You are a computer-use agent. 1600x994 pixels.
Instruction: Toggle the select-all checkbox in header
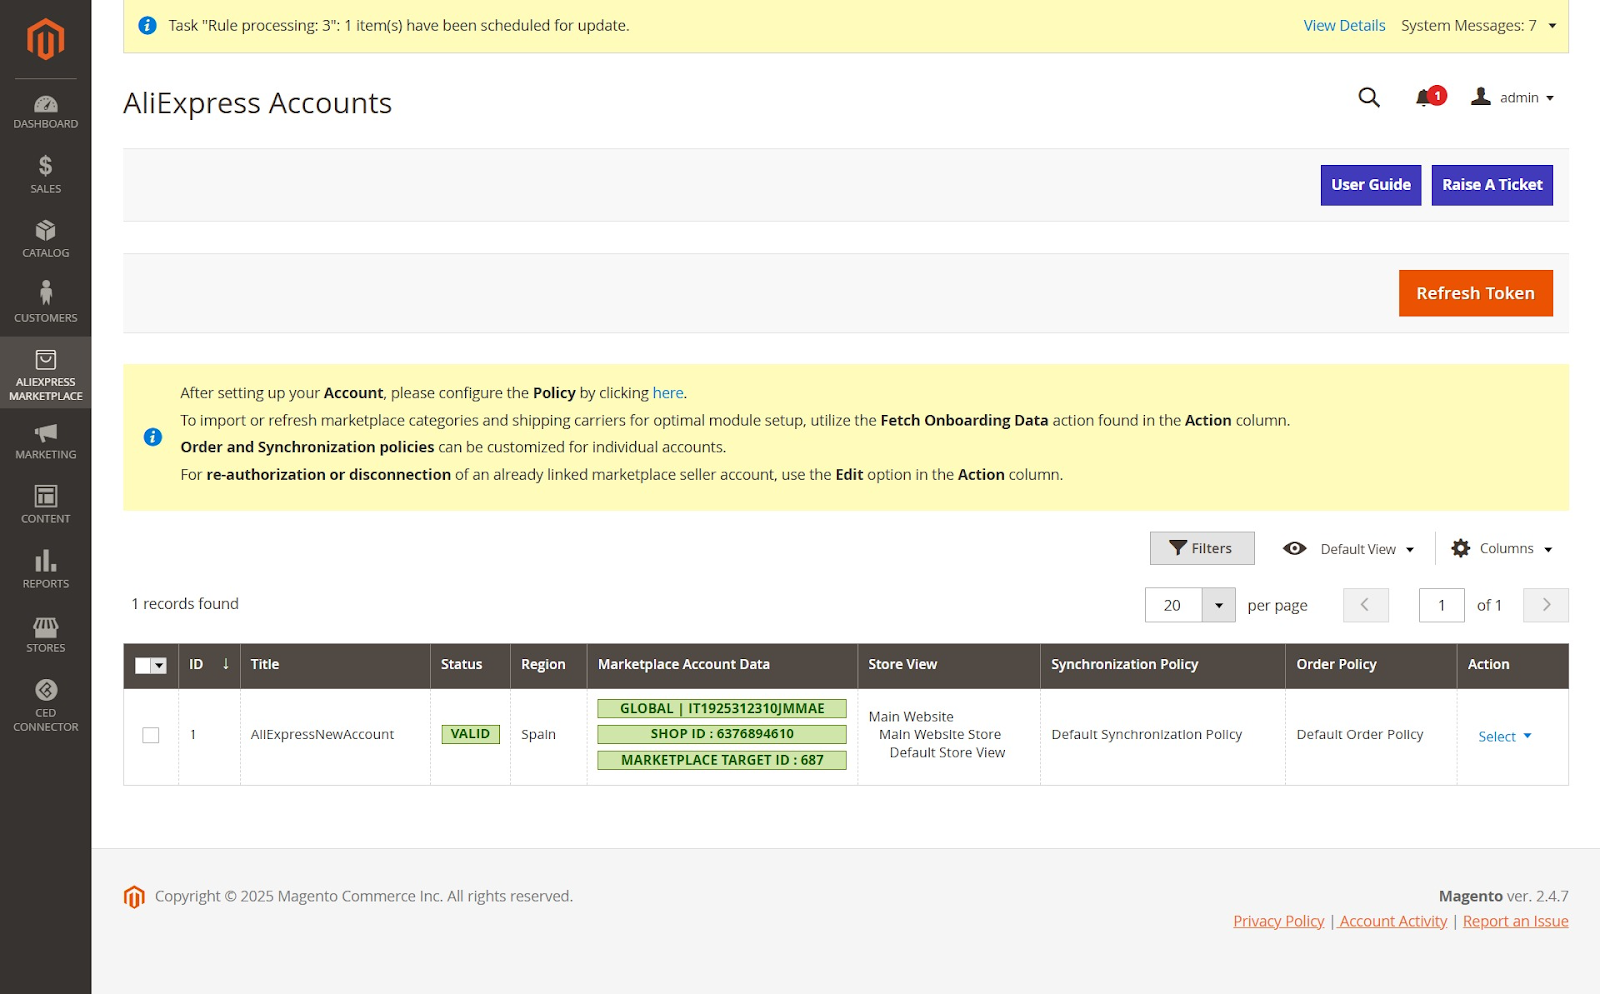144,666
